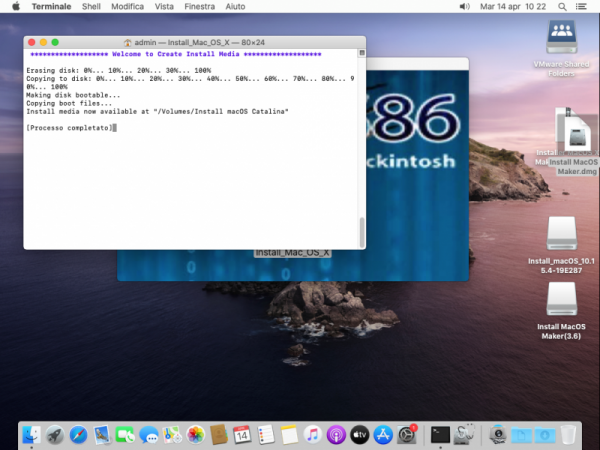Open Disk Utility from the Dock
Screen dimensions: 600x450
click(464, 435)
